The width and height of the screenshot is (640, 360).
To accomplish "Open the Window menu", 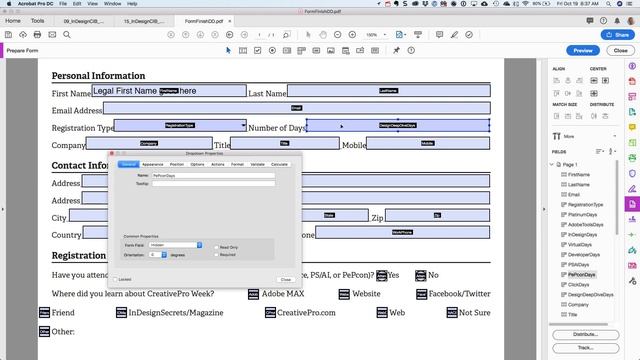I will tap(112, 4).
